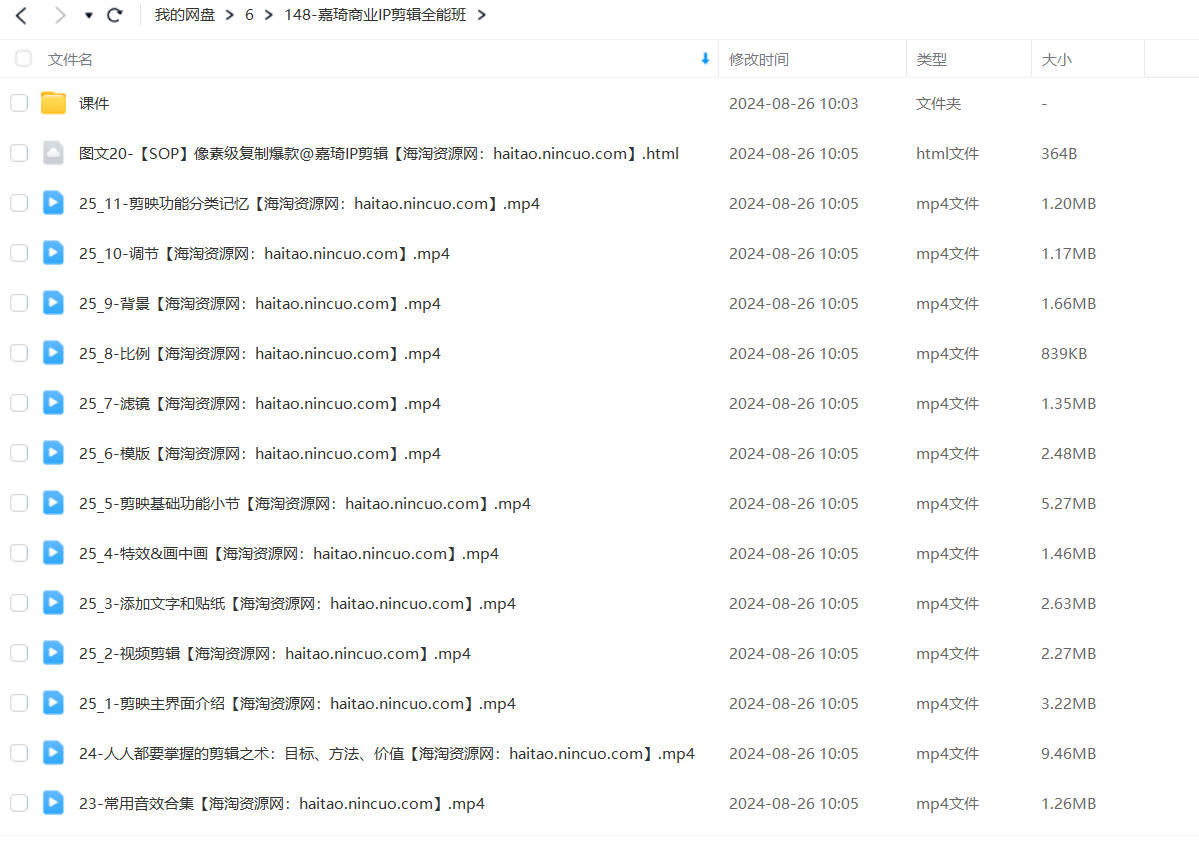Play video icon of 25_1-剪映主界面介绍

53,703
